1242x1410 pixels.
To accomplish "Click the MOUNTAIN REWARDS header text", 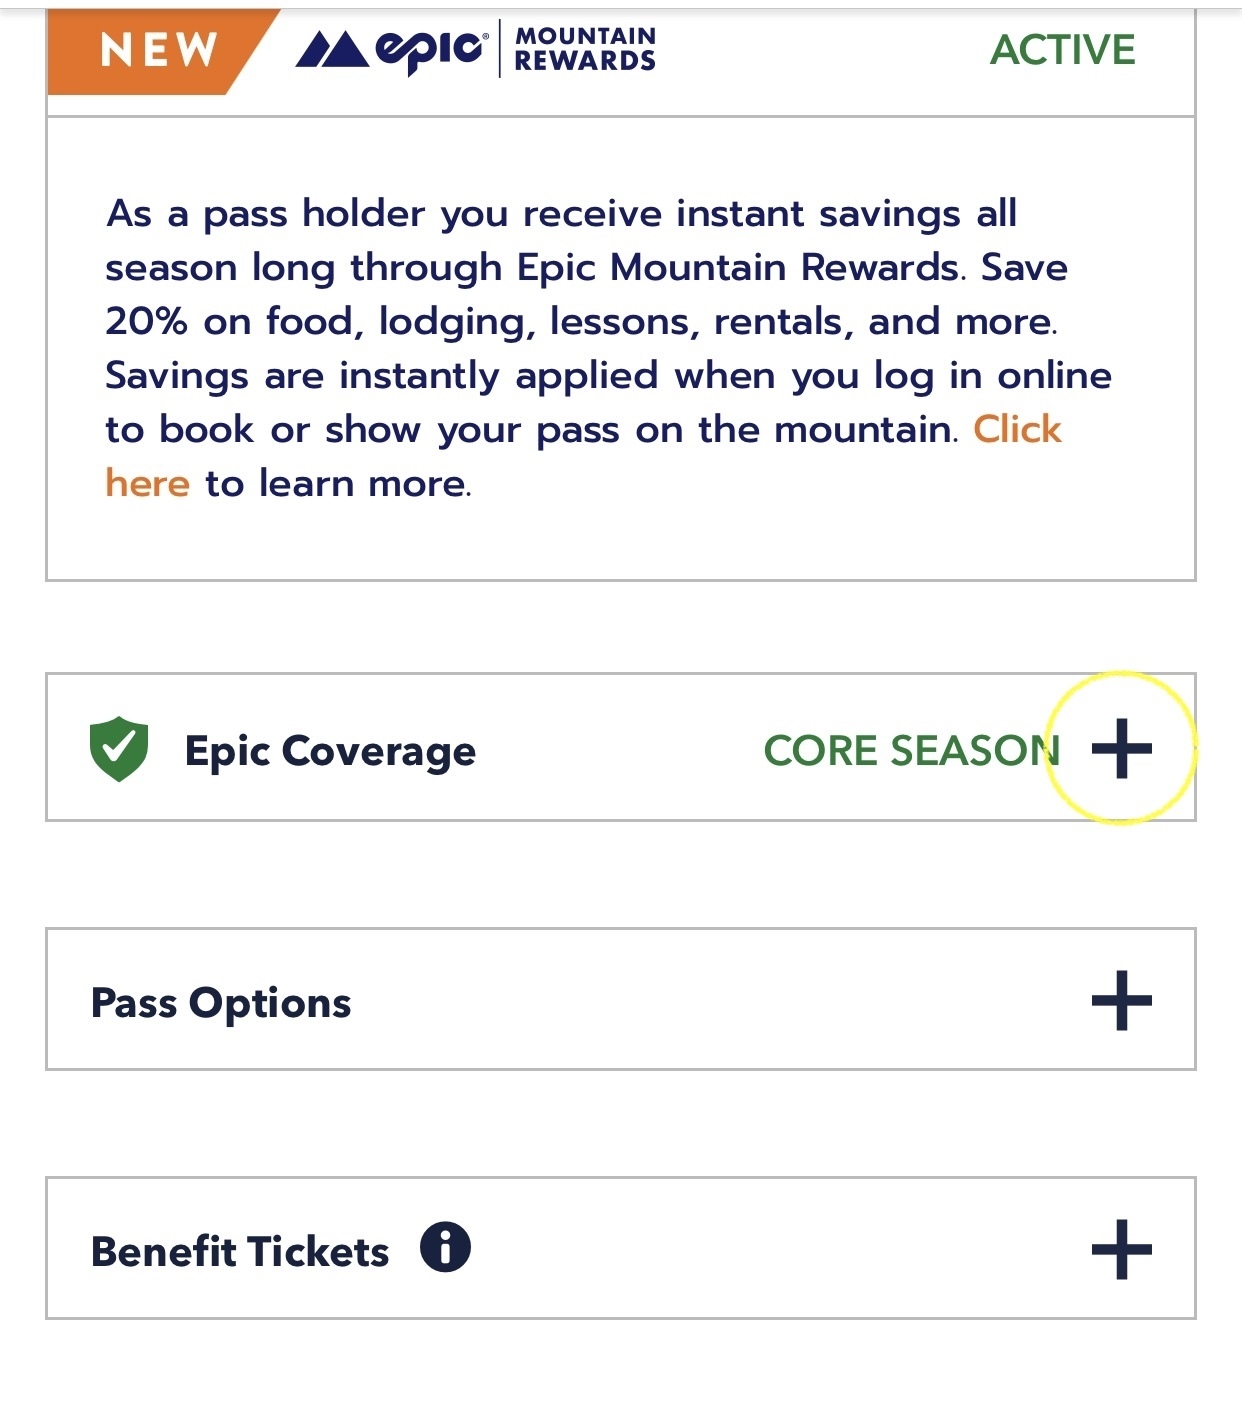I will (x=585, y=49).
